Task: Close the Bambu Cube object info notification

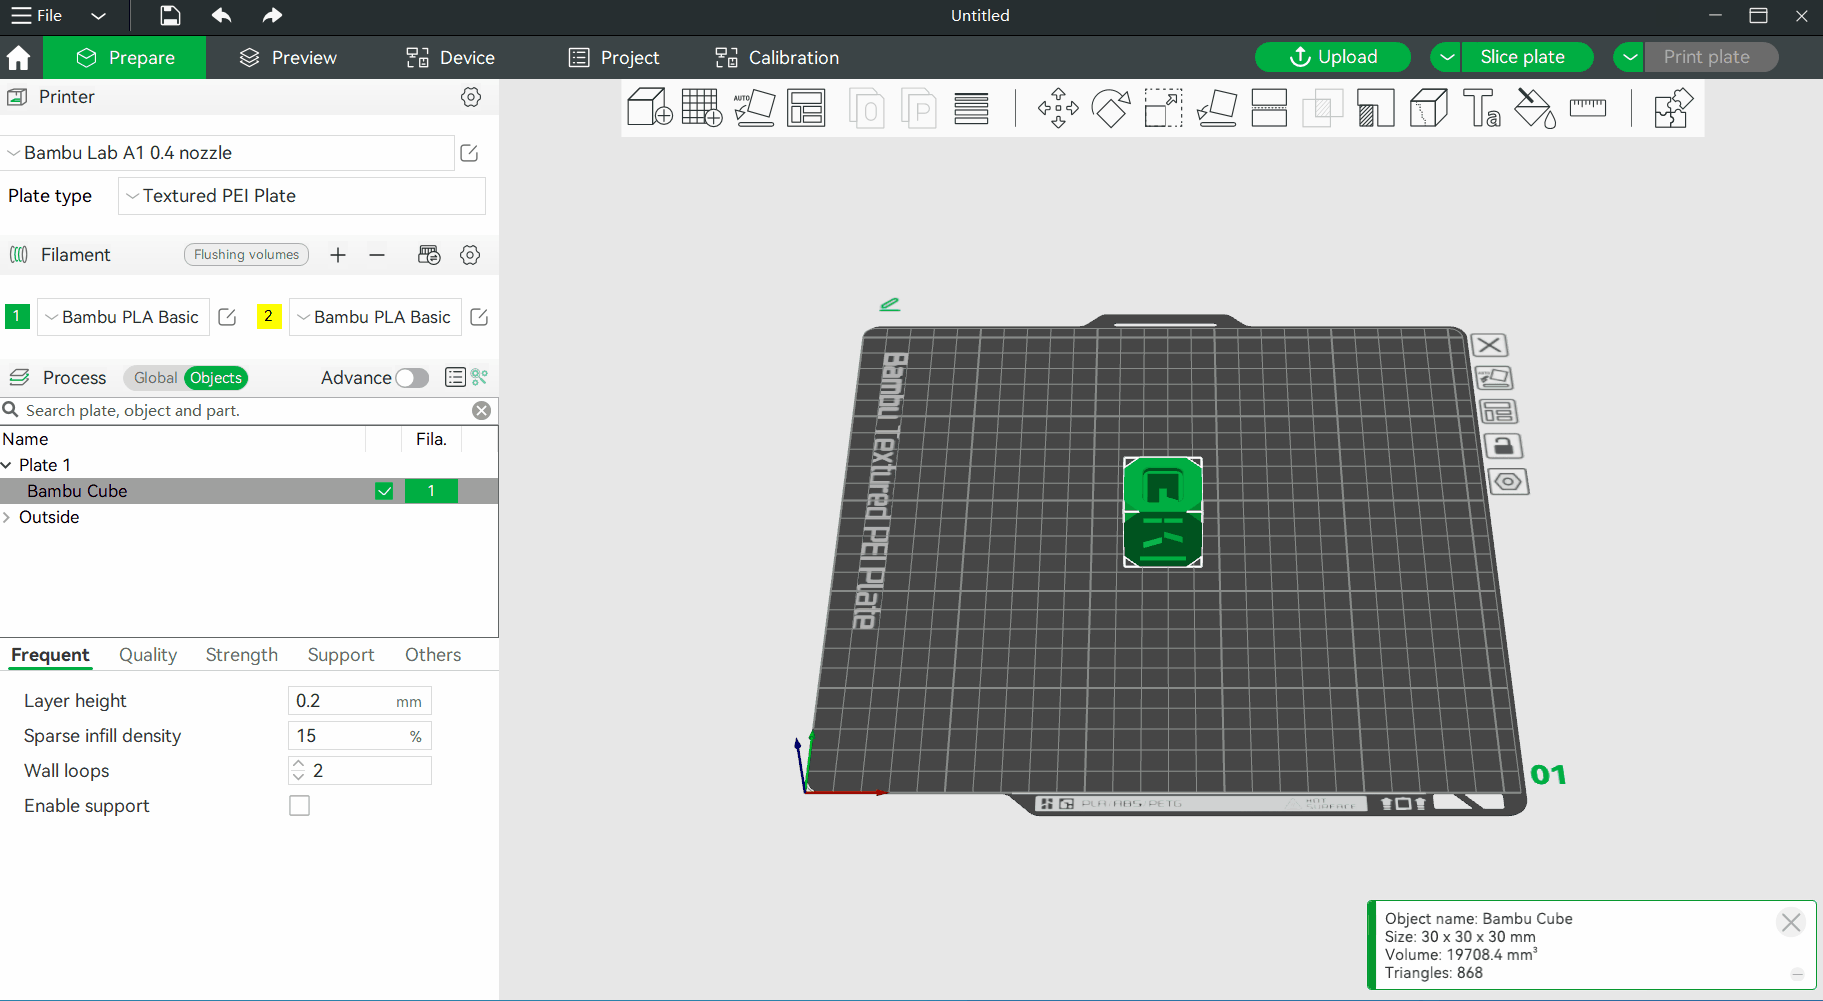Action: 1791,922
